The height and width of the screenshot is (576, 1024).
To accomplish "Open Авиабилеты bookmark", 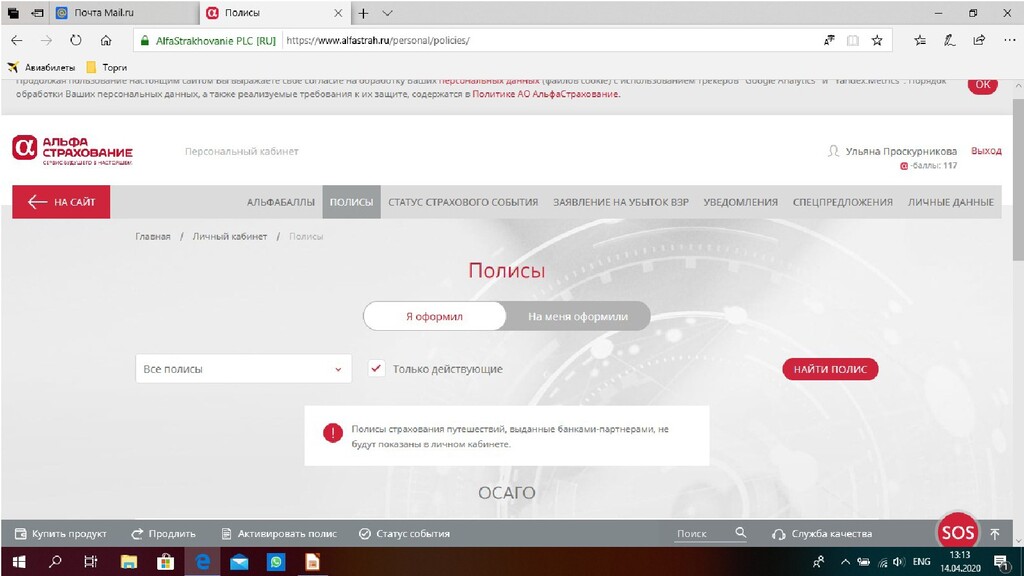I will point(40,67).
